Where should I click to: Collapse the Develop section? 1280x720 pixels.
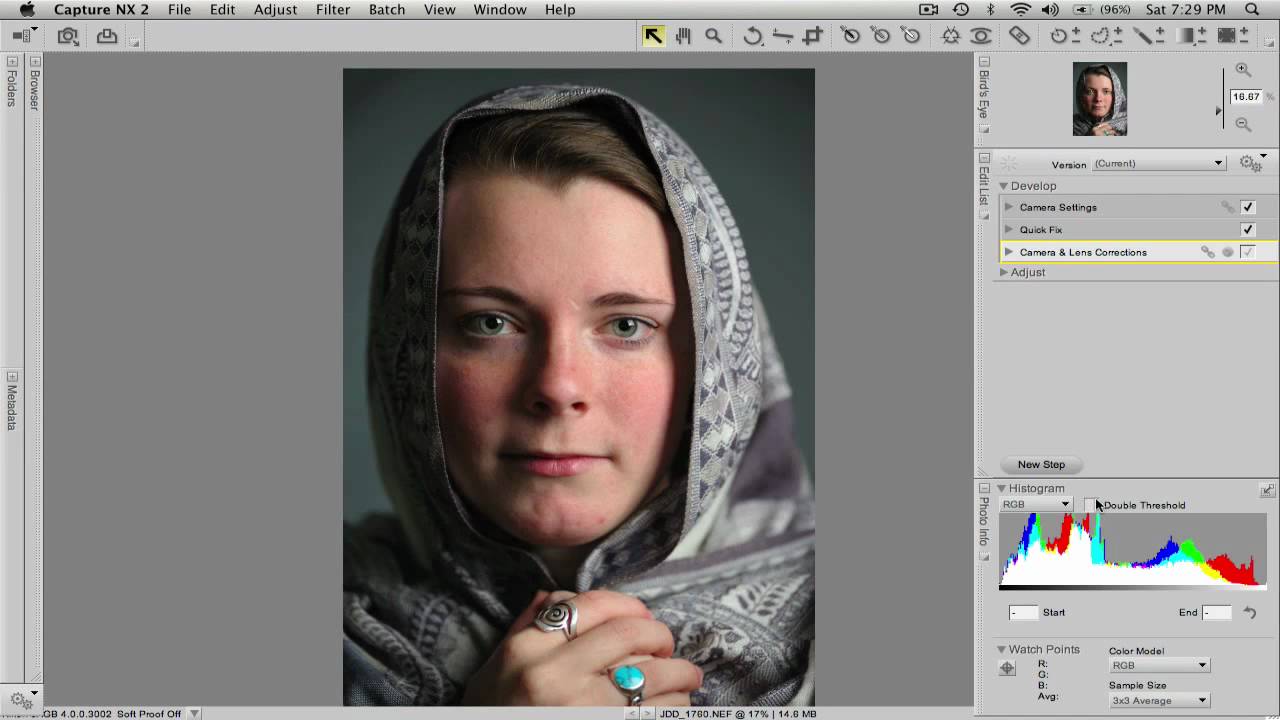pos(1003,186)
